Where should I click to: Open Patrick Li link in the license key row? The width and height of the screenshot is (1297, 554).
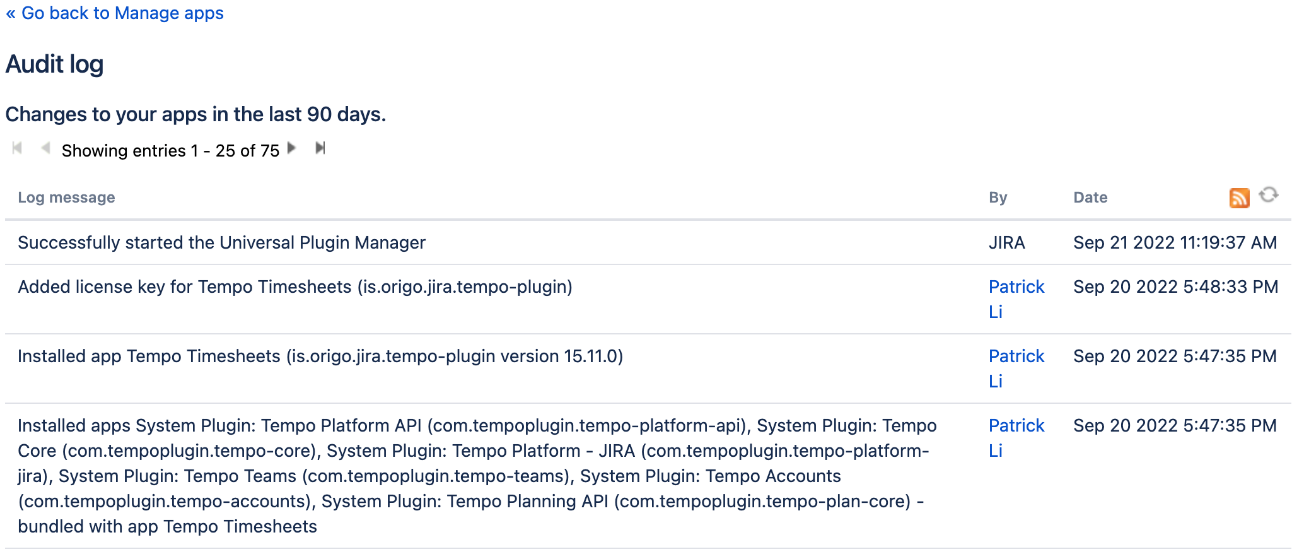[1016, 299]
